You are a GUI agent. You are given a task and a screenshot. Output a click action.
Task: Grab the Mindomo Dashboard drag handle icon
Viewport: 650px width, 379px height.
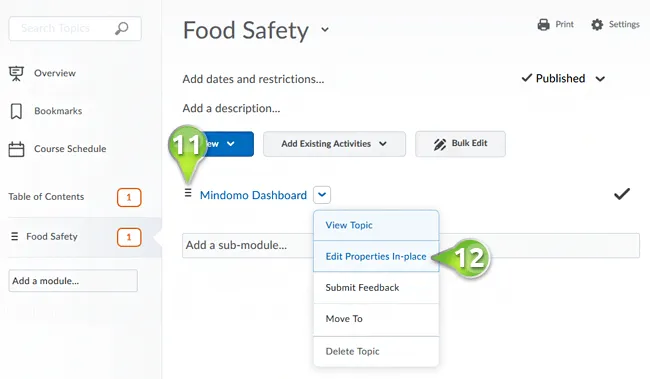click(188, 193)
